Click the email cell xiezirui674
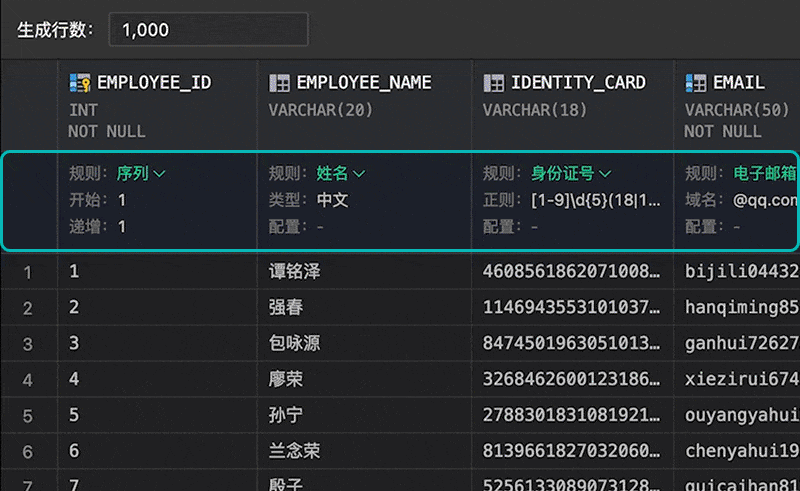 click(x=737, y=379)
